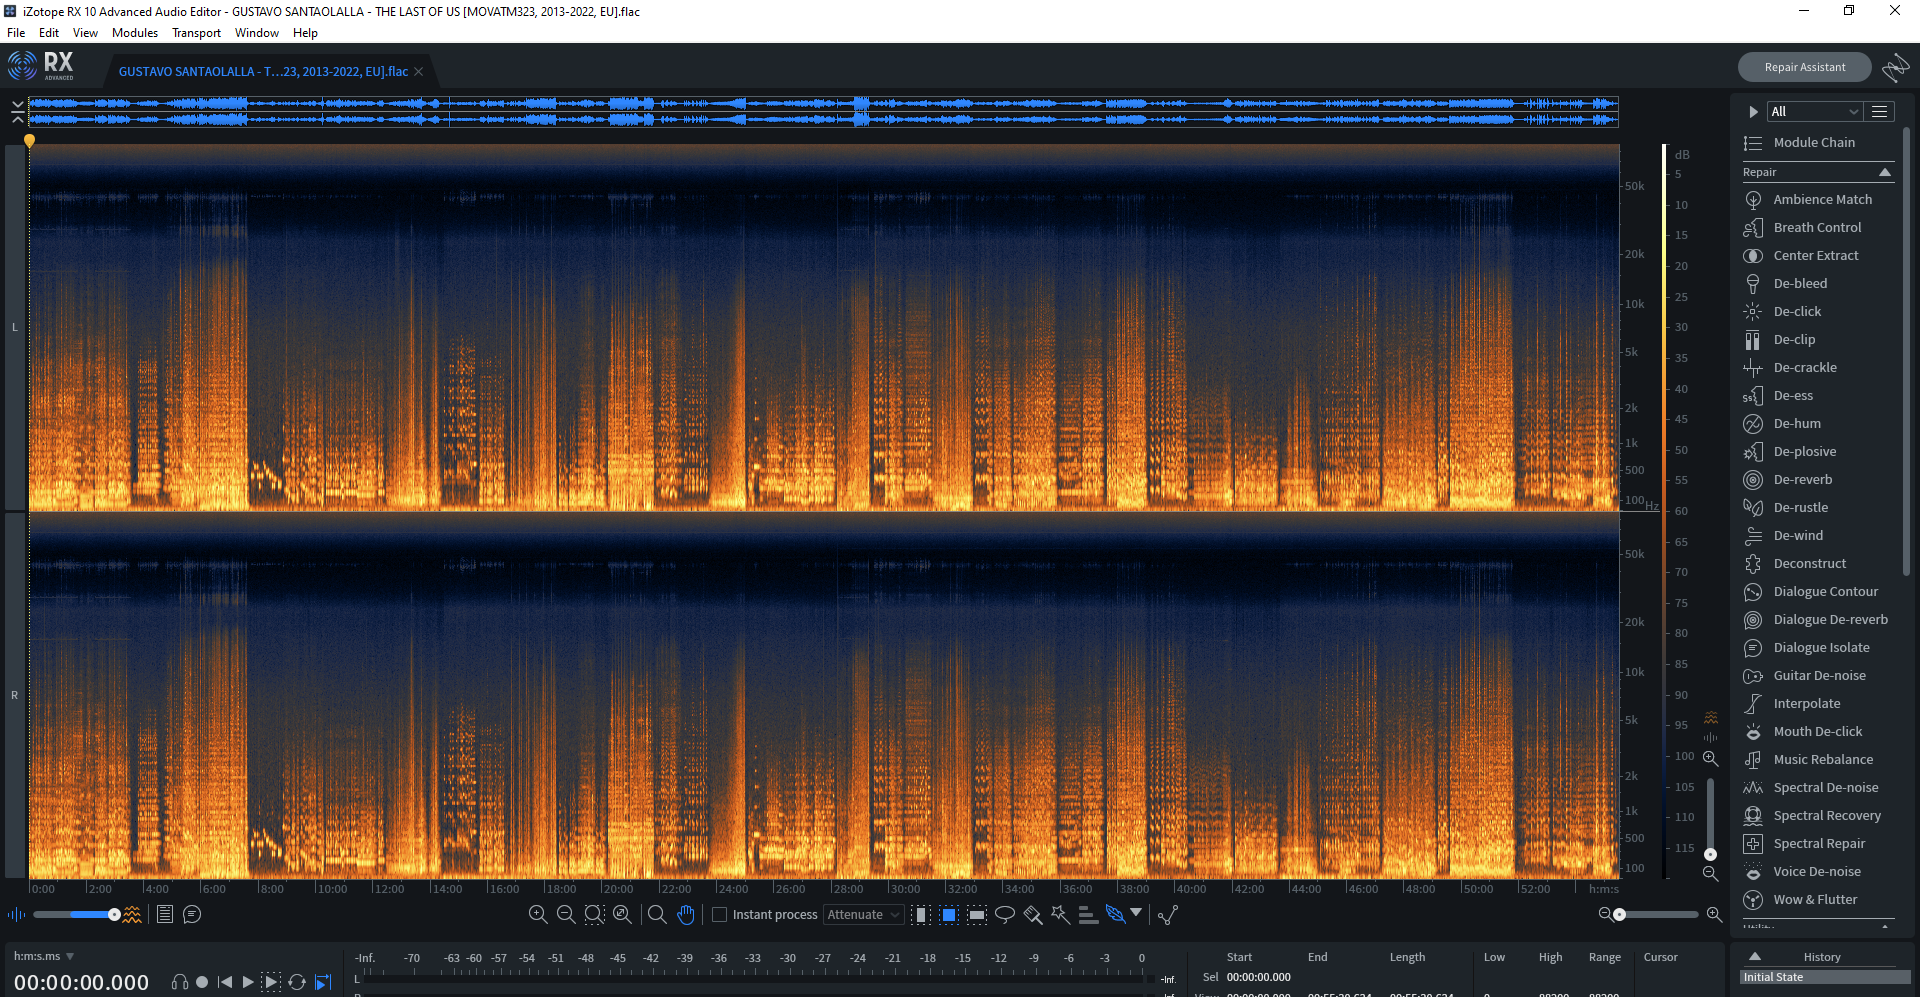Open the h:m:s.ms time format dropdown
The image size is (1920, 997).
pos(42,956)
